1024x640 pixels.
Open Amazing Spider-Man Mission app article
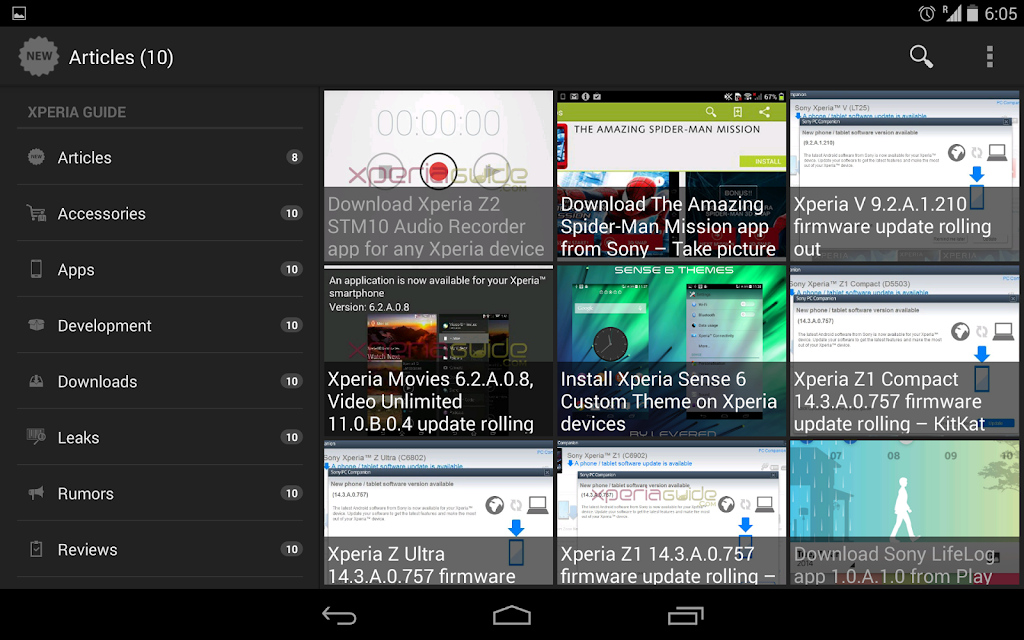pyautogui.click(x=671, y=176)
